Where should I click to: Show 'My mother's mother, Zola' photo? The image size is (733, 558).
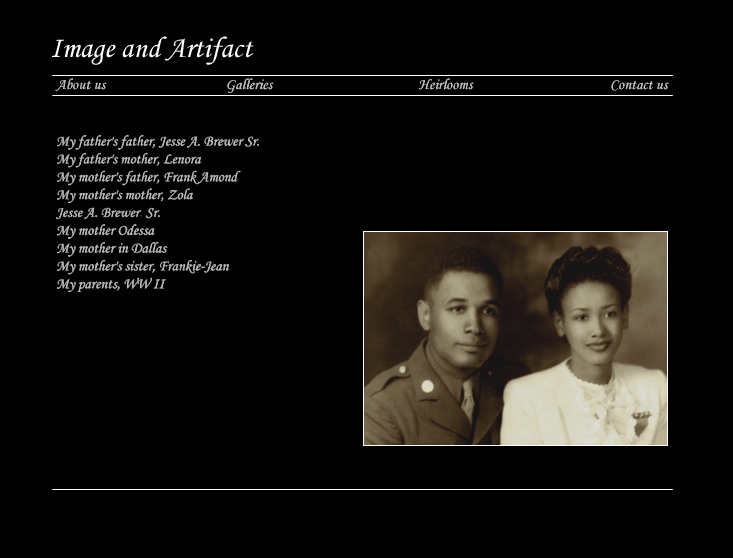click(125, 195)
